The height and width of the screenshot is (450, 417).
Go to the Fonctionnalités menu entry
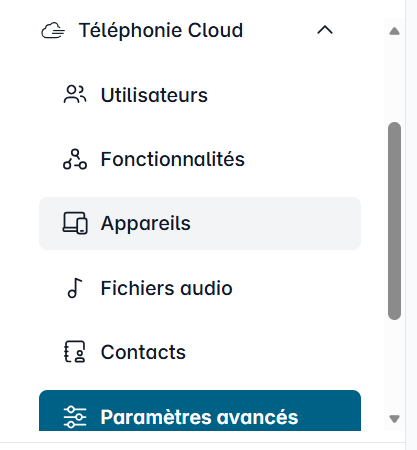173,159
